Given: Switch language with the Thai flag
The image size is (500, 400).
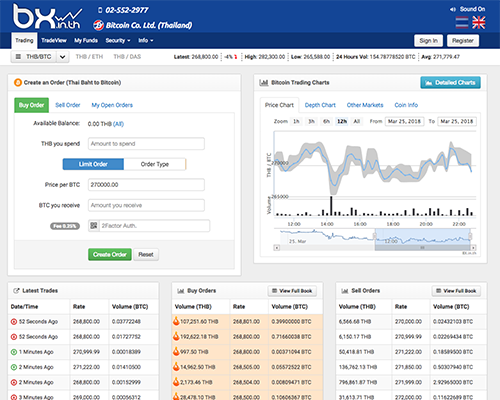Looking at the screenshot, I should pyautogui.click(x=462, y=23).
